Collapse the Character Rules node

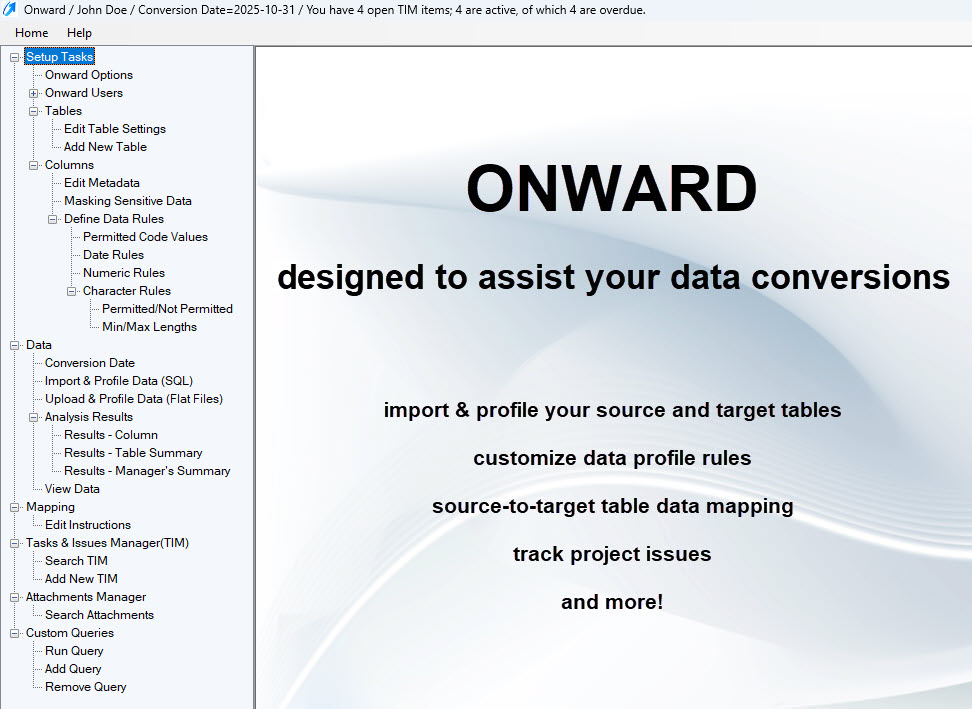72,291
